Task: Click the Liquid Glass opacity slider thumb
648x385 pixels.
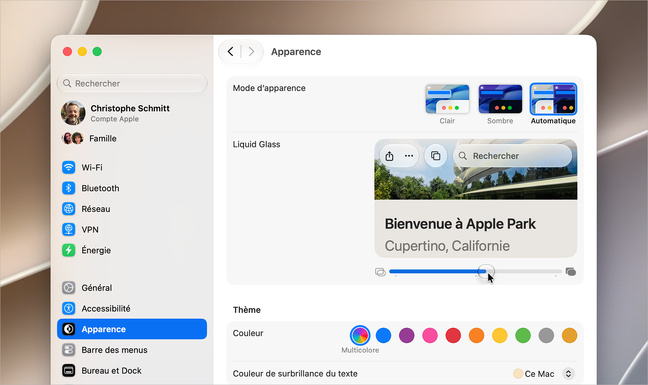Action: coord(486,271)
